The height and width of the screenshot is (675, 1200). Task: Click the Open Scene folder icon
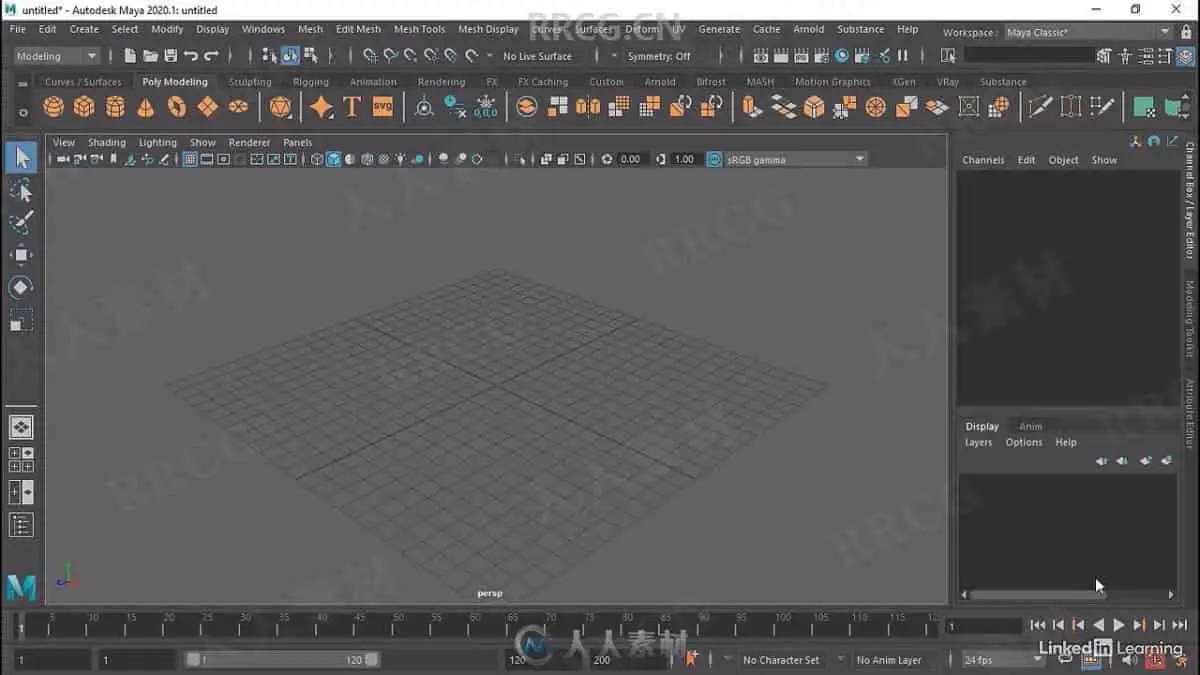[x=150, y=56]
